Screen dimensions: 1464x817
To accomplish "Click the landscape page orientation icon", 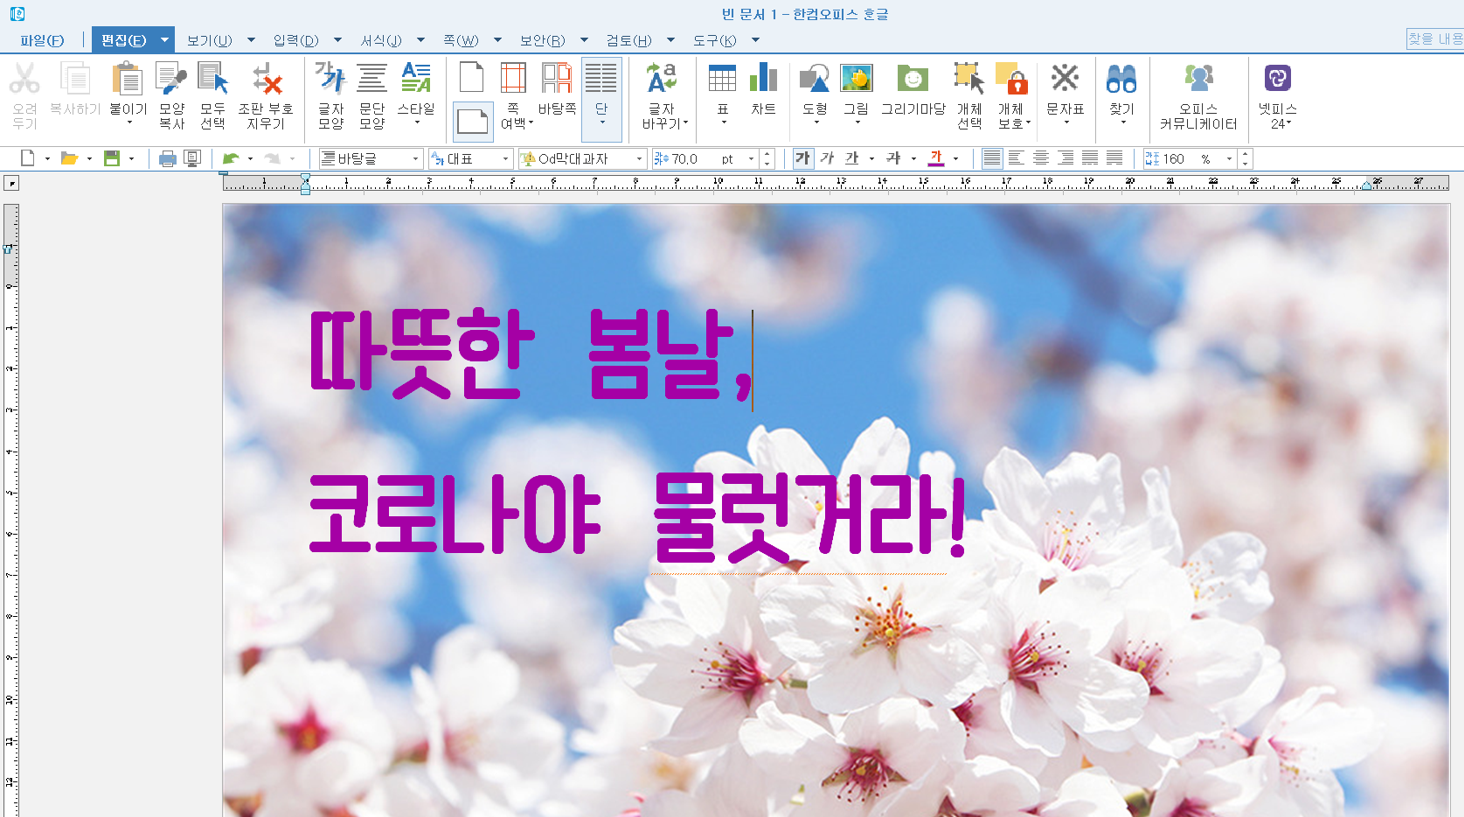I will (x=472, y=122).
